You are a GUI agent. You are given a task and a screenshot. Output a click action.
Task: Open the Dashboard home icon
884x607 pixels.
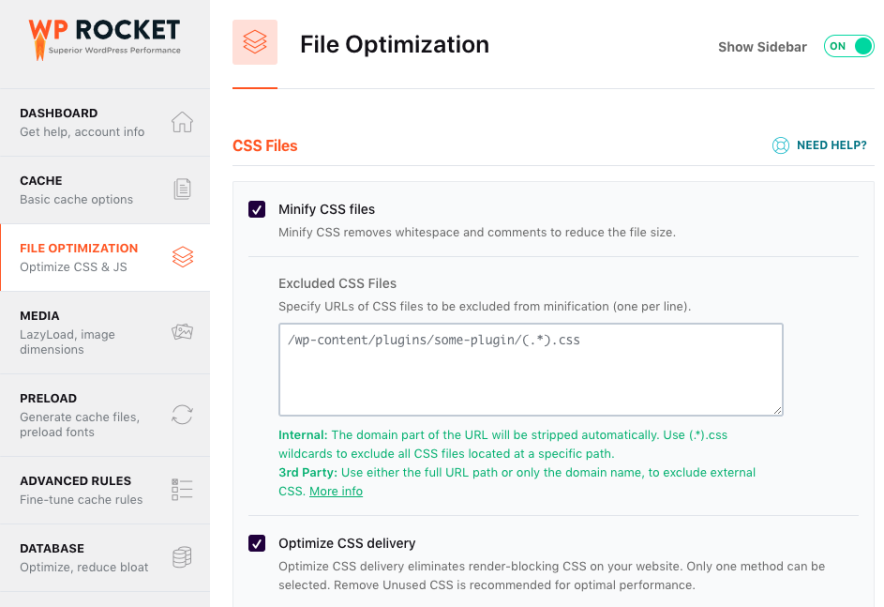pos(181,120)
